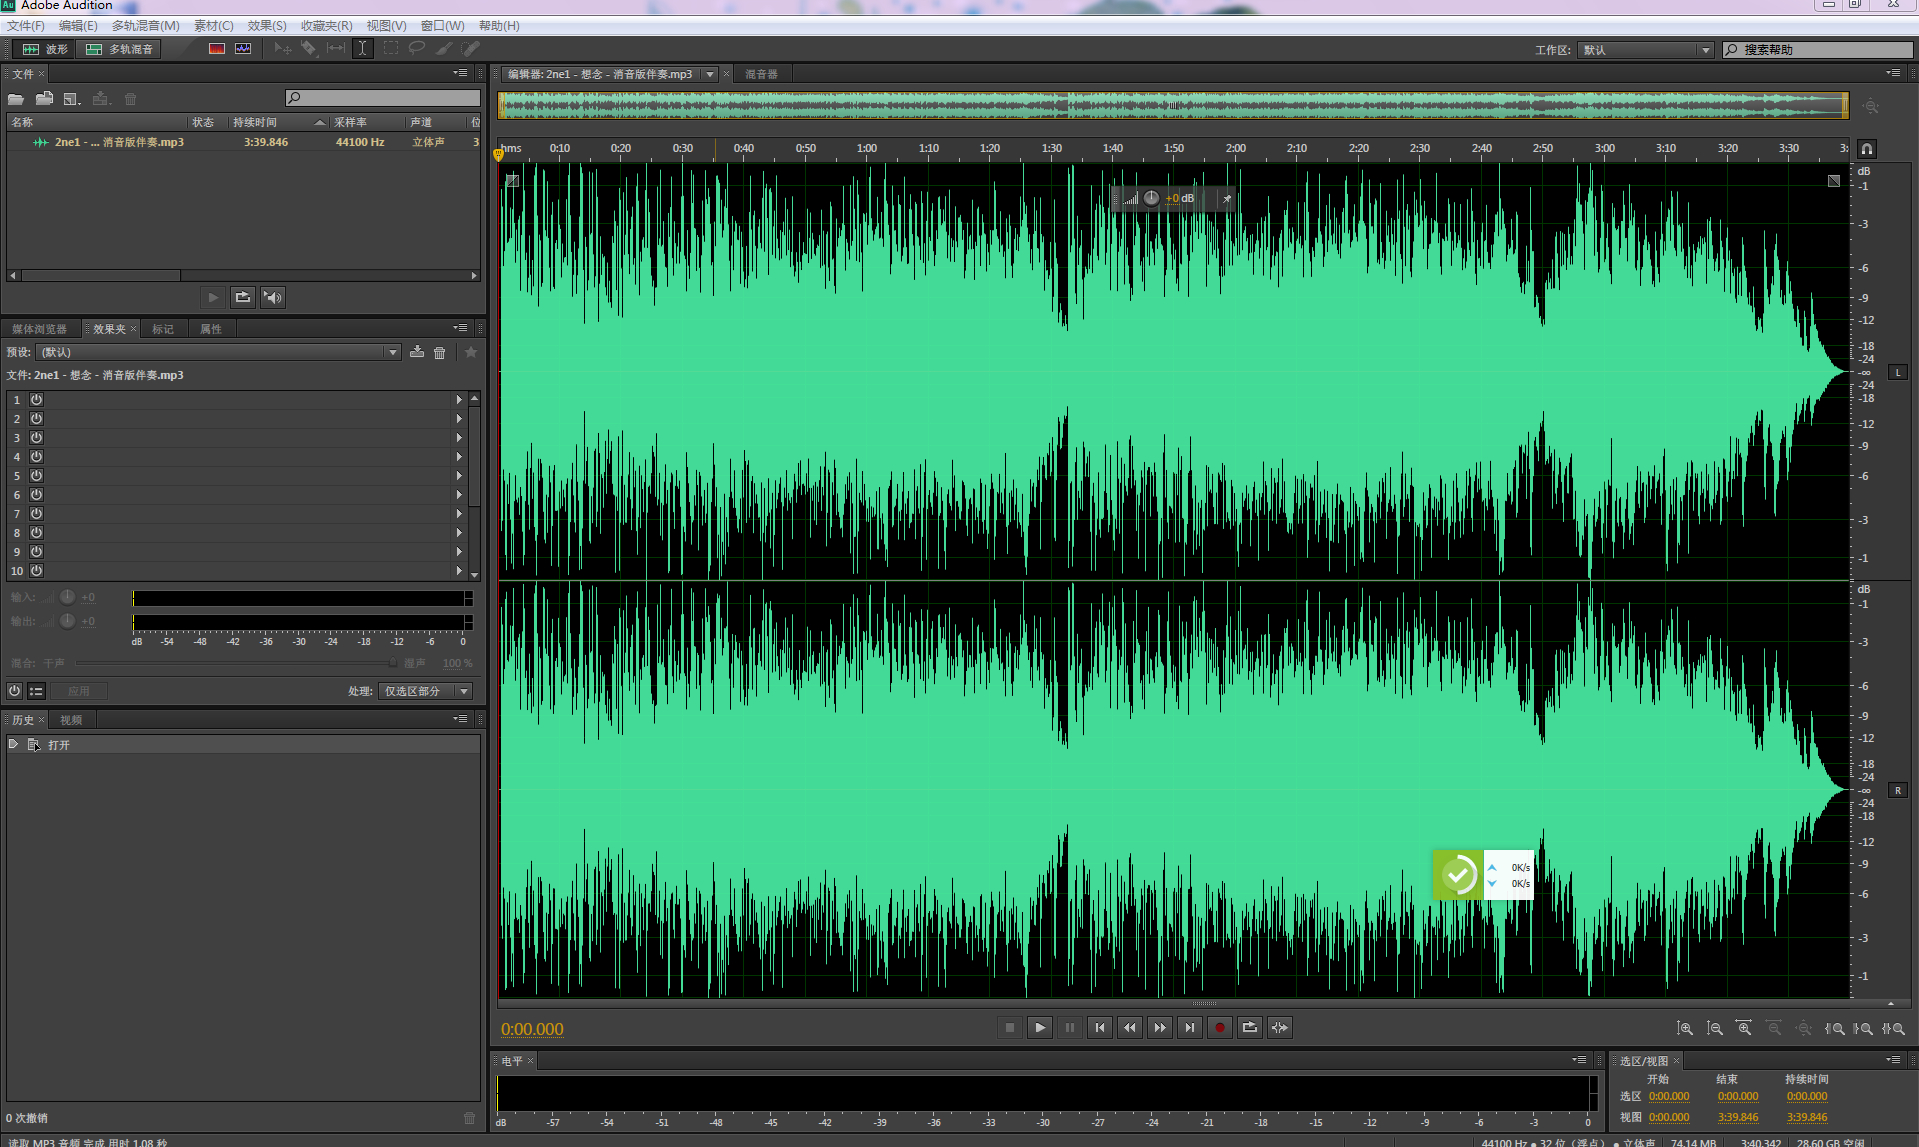This screenshot has height=1147, width=1919.
Task: Show the spectral frequency display
Action: (217, 49)
